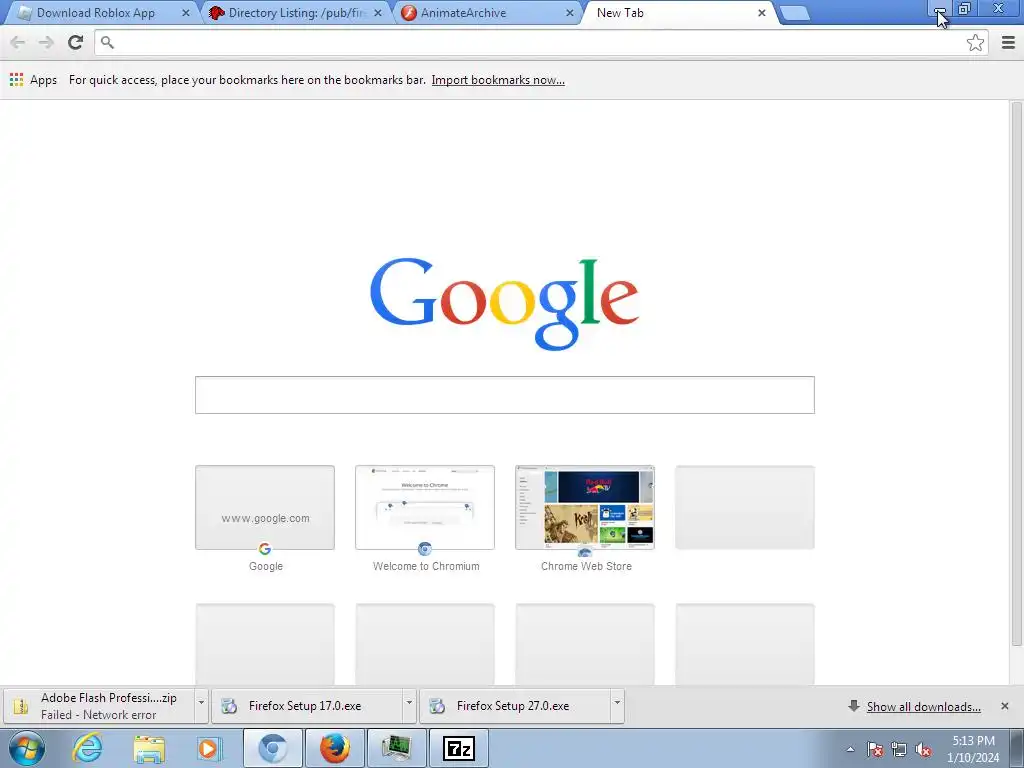The height and width of the screenshot is (768, 1024).
Task: Click the Welcome to Chromium caption
Action: click(x=426, y=566)
